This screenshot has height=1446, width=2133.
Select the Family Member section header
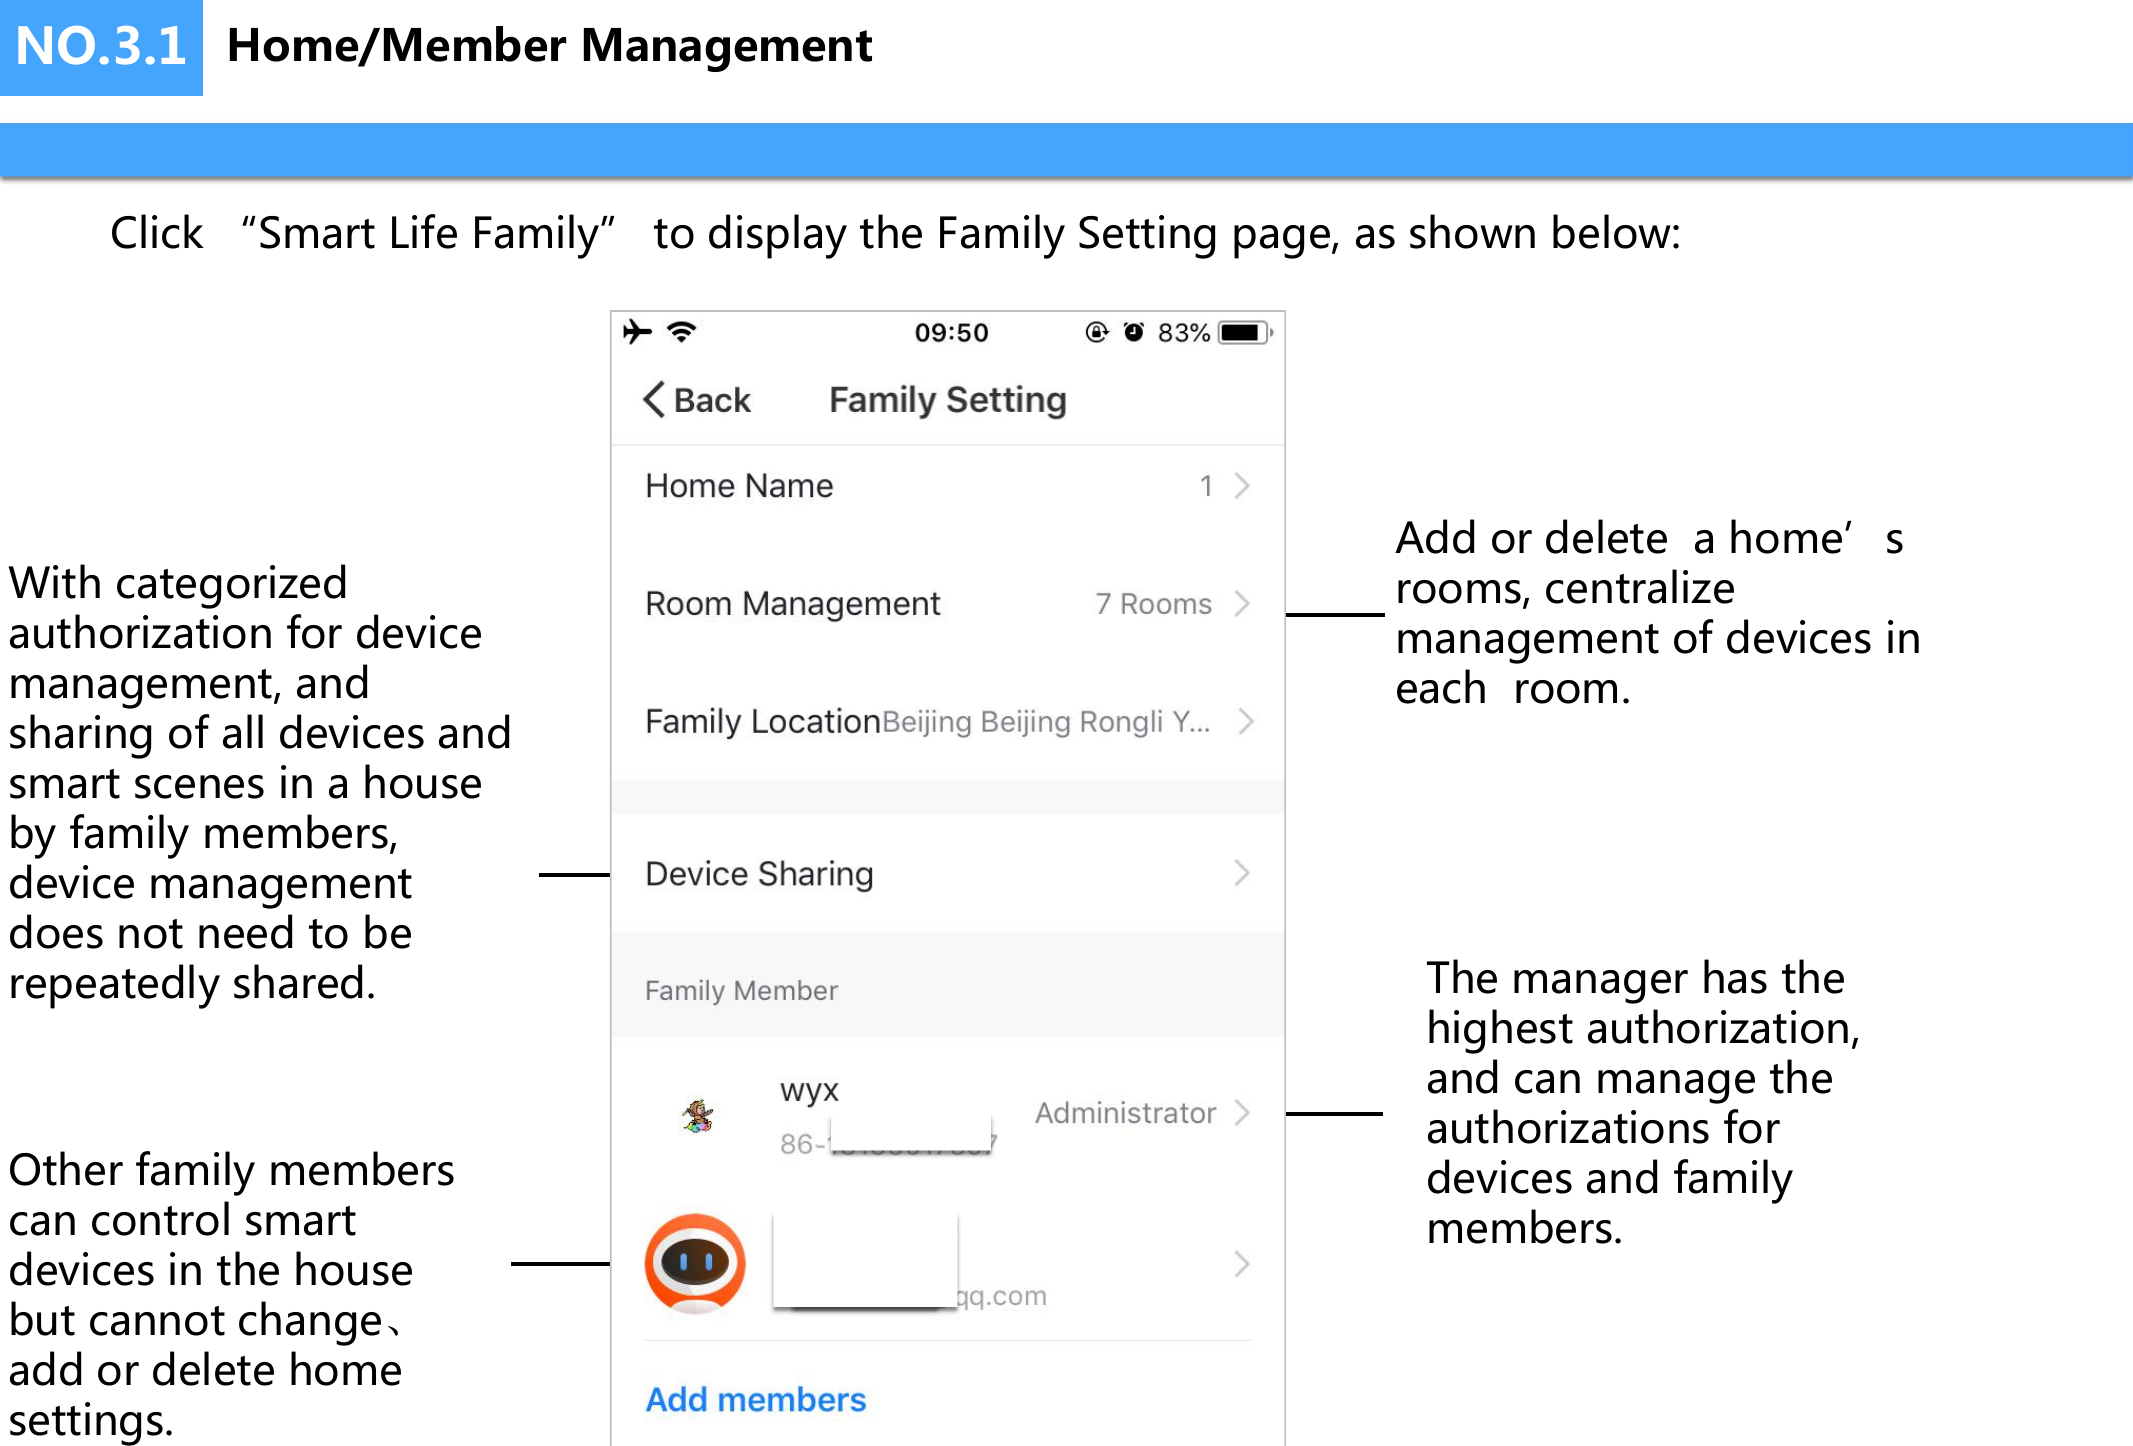point(741,990)
